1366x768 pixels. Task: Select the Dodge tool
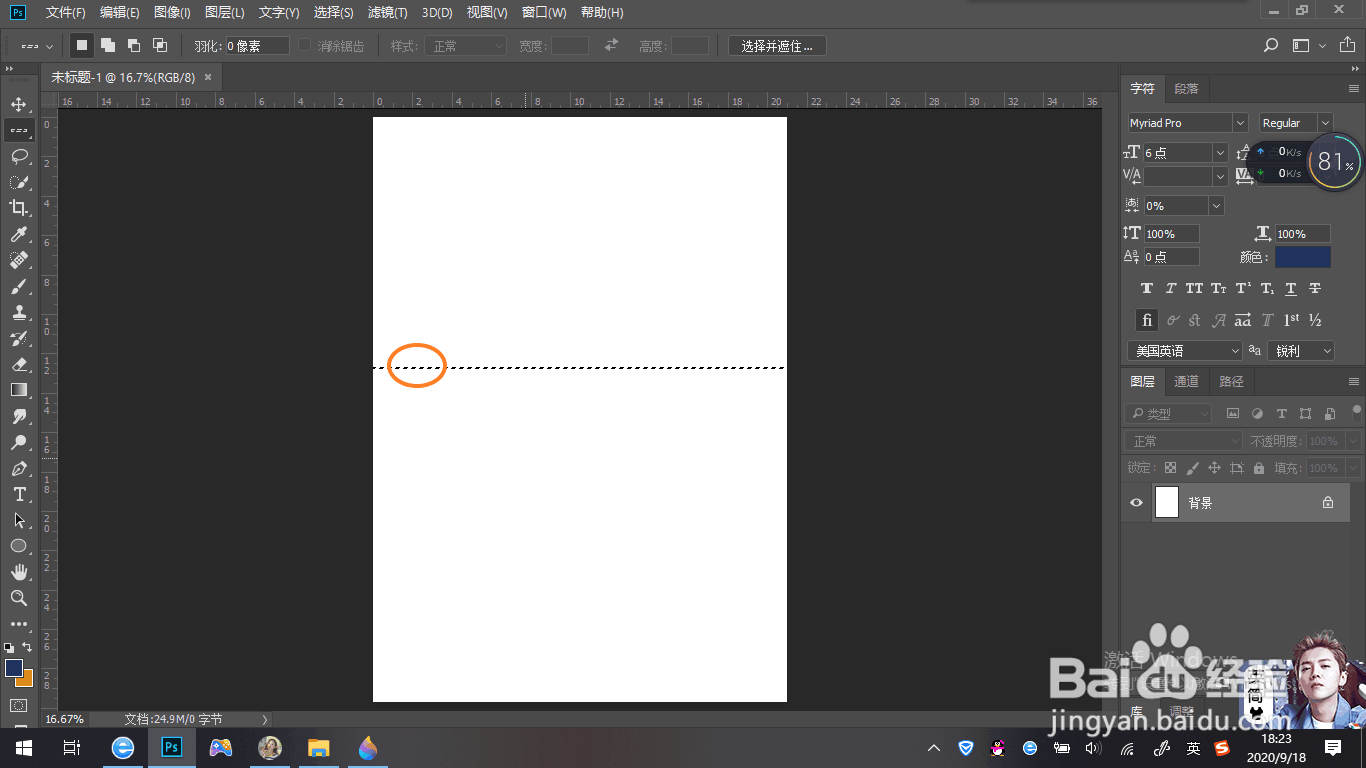tap(18, 442)
